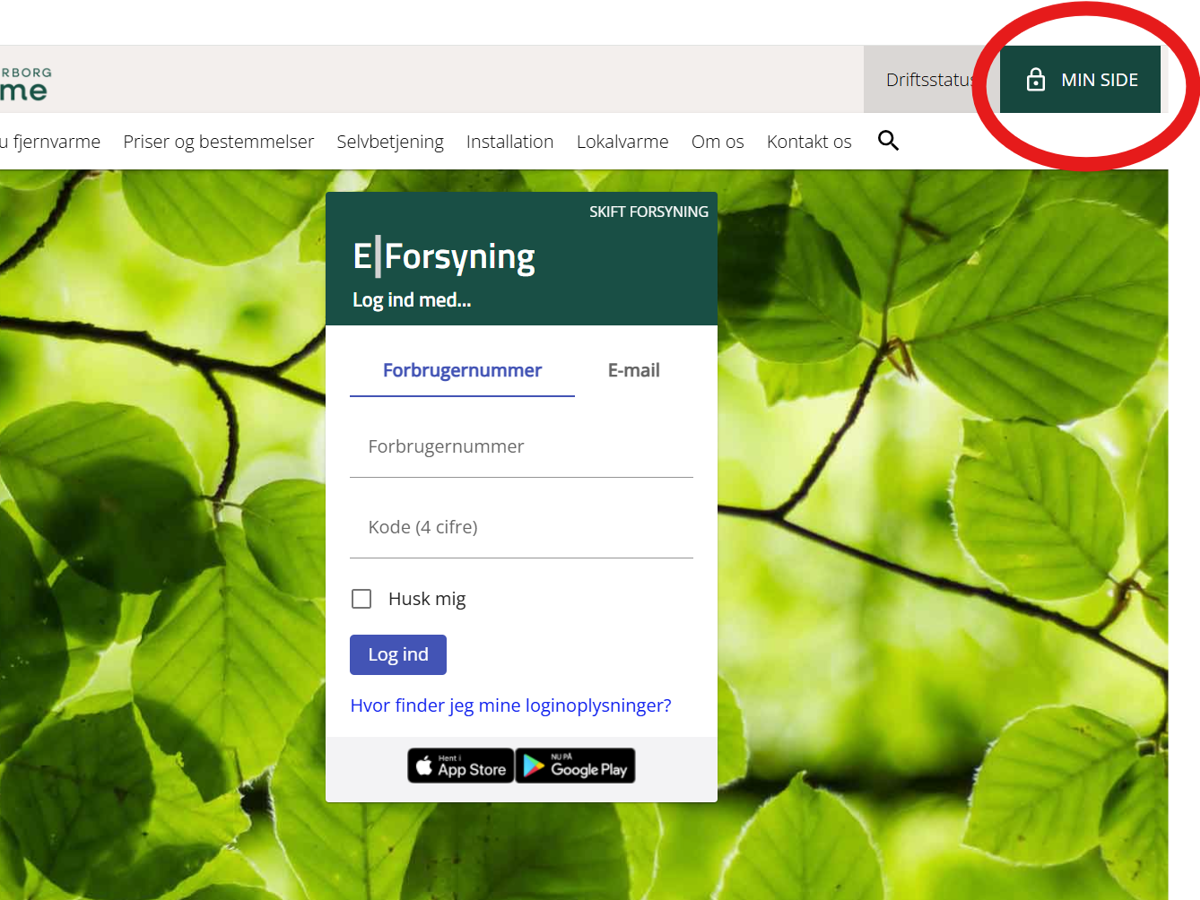The width and height of the screenshot is (1200, 900).
Task: Click the Kode (4 cifre) field
Action: coord(520,527)
